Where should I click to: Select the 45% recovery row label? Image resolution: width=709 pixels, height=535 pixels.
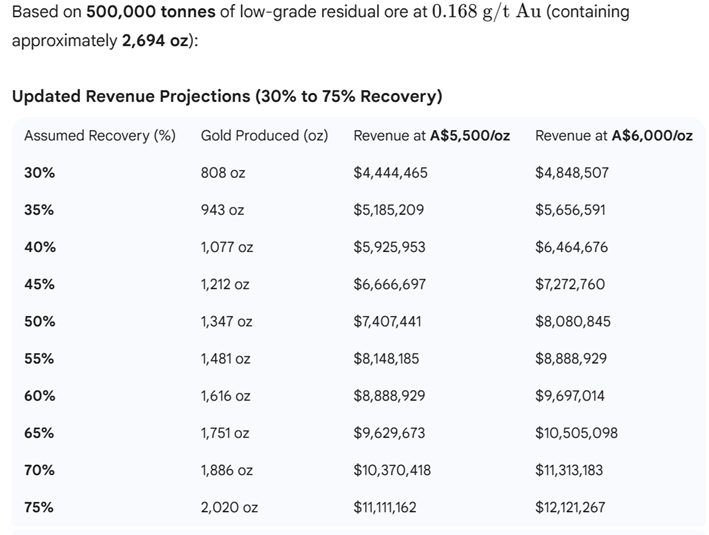pyautogui.click(x=40, y=284)
